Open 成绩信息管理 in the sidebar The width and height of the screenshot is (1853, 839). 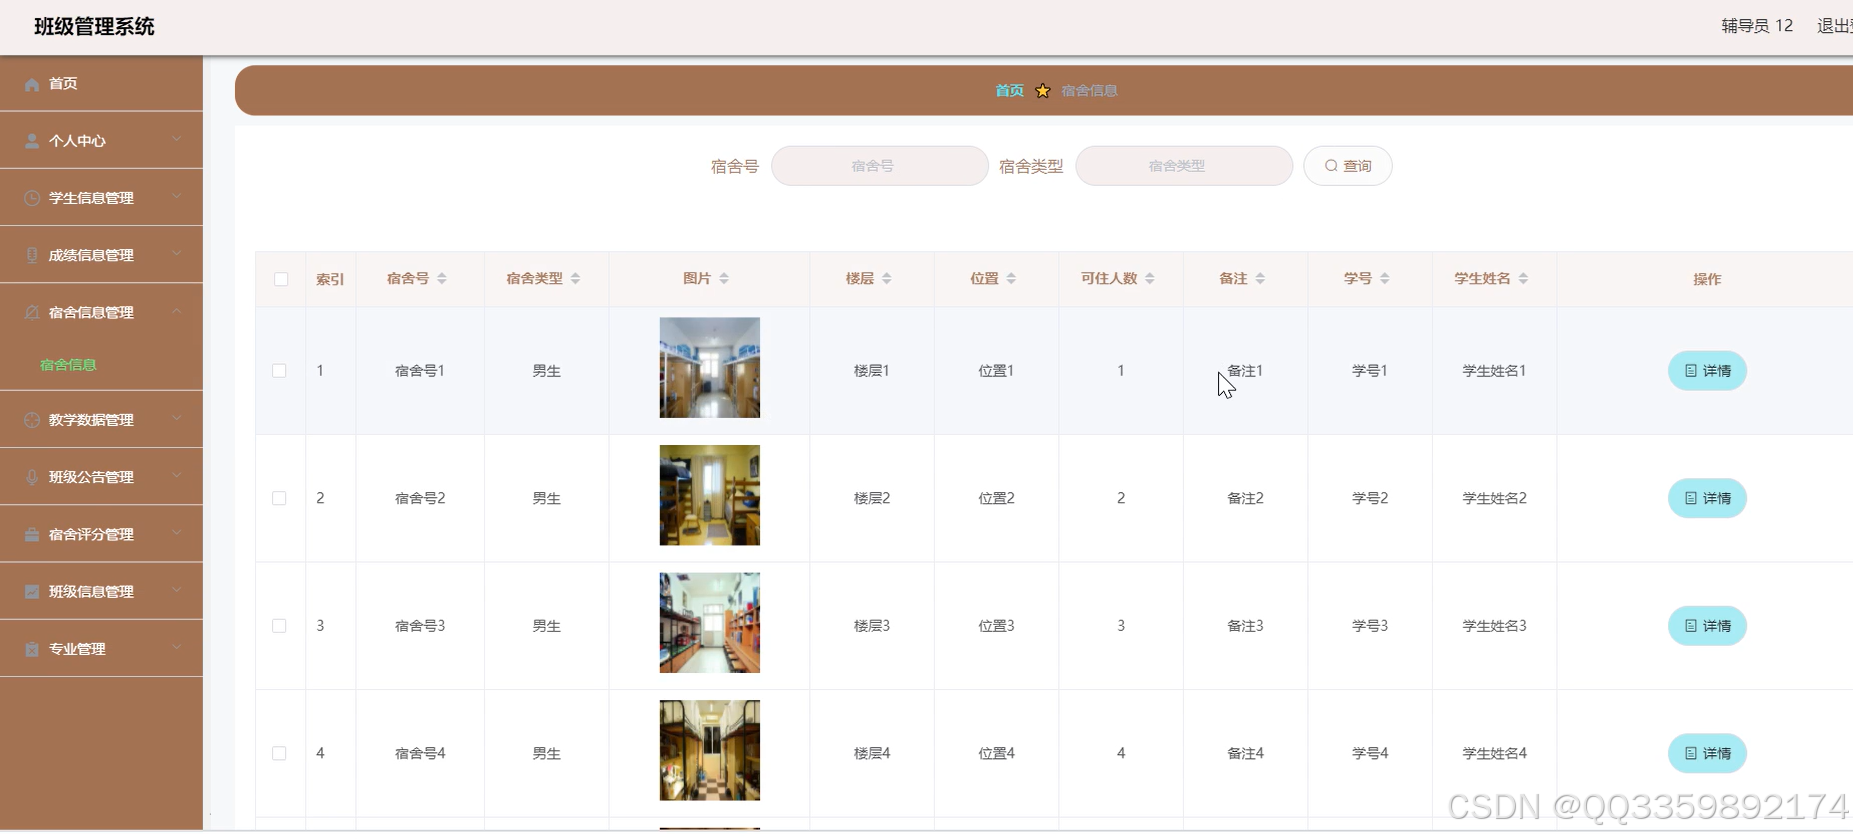click(x=101, y=255)
